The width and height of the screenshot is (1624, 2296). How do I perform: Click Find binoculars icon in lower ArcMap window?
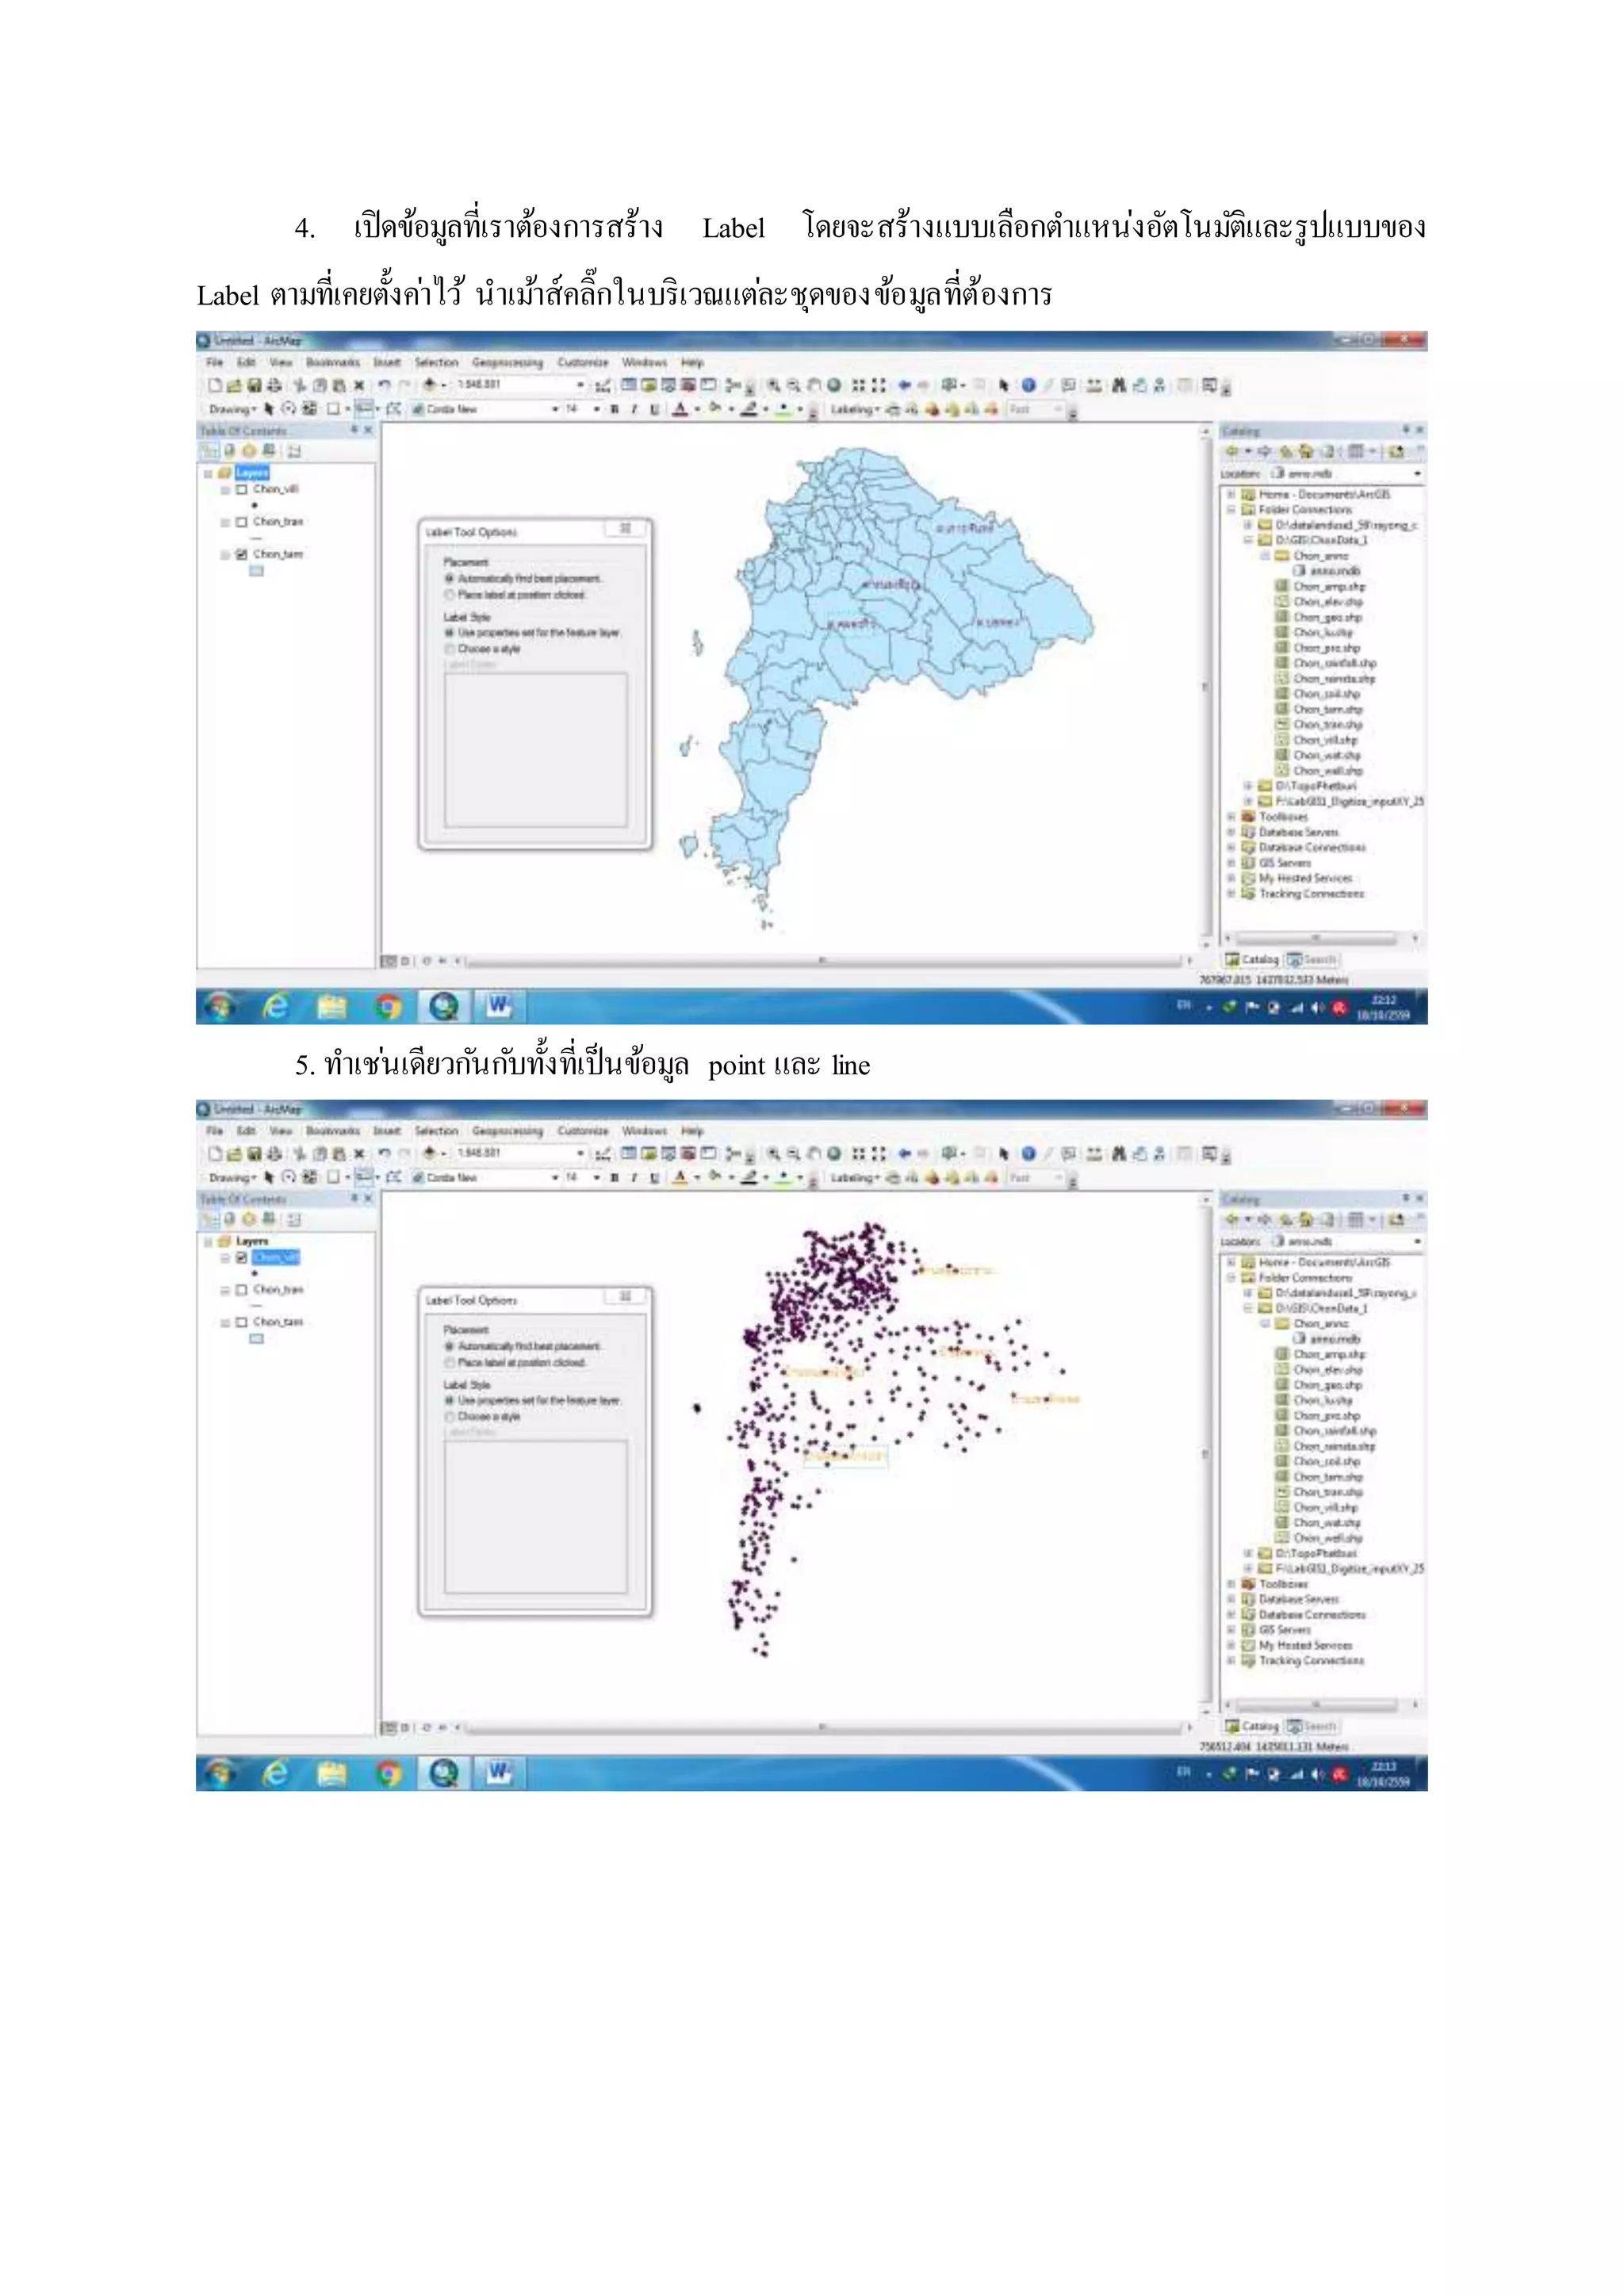pyautogui.click(x=1118, y=1153)
